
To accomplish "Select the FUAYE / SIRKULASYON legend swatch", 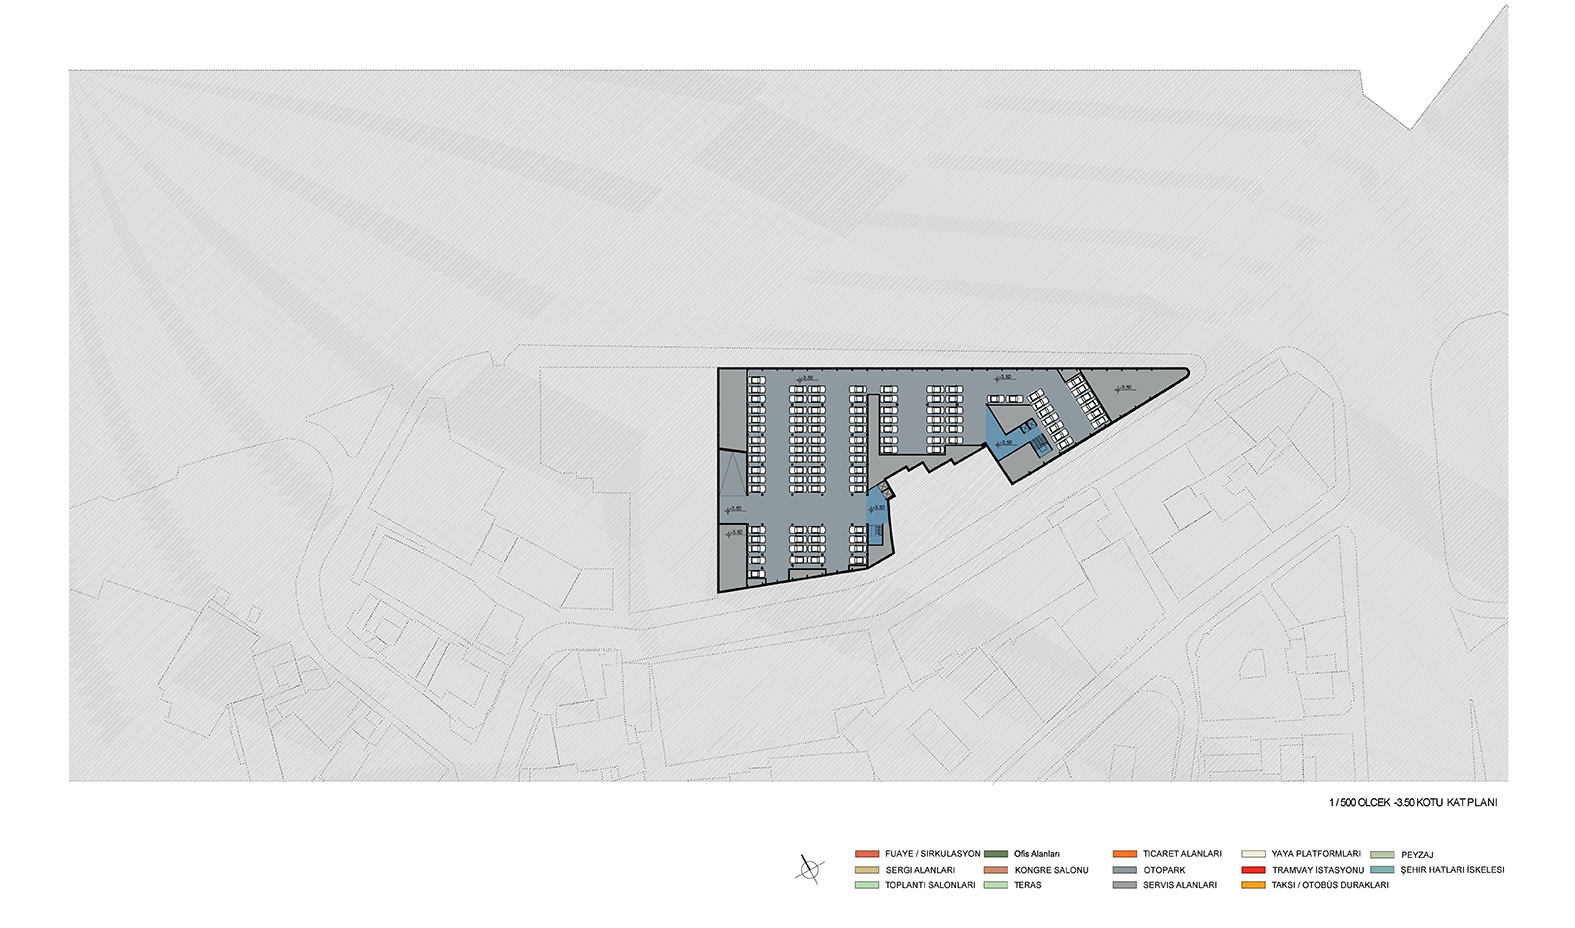I will 867,854.
